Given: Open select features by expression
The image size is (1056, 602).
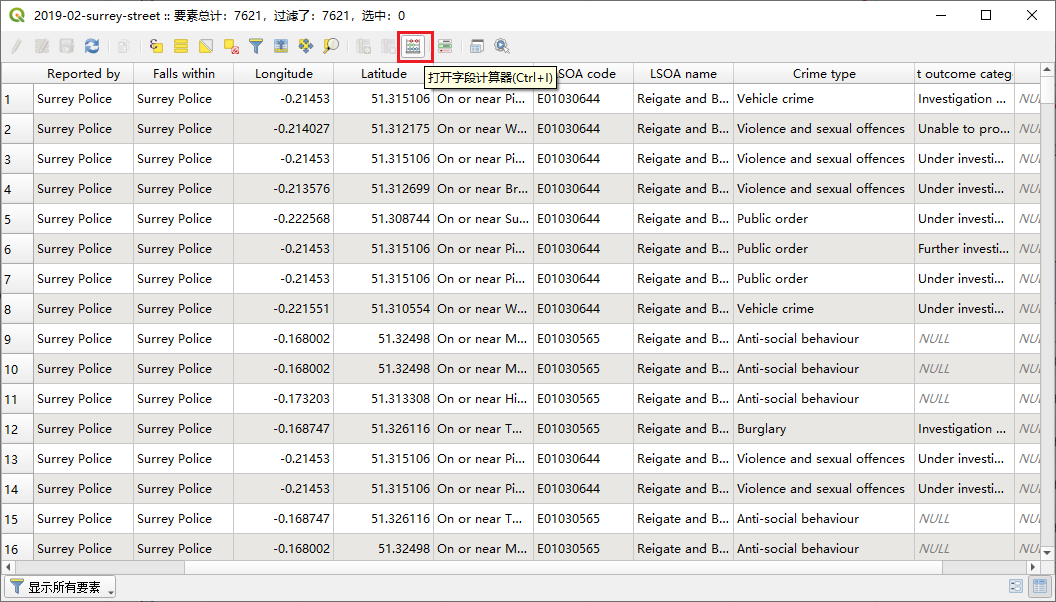Looking at the screenshot, I should [156, 46].
